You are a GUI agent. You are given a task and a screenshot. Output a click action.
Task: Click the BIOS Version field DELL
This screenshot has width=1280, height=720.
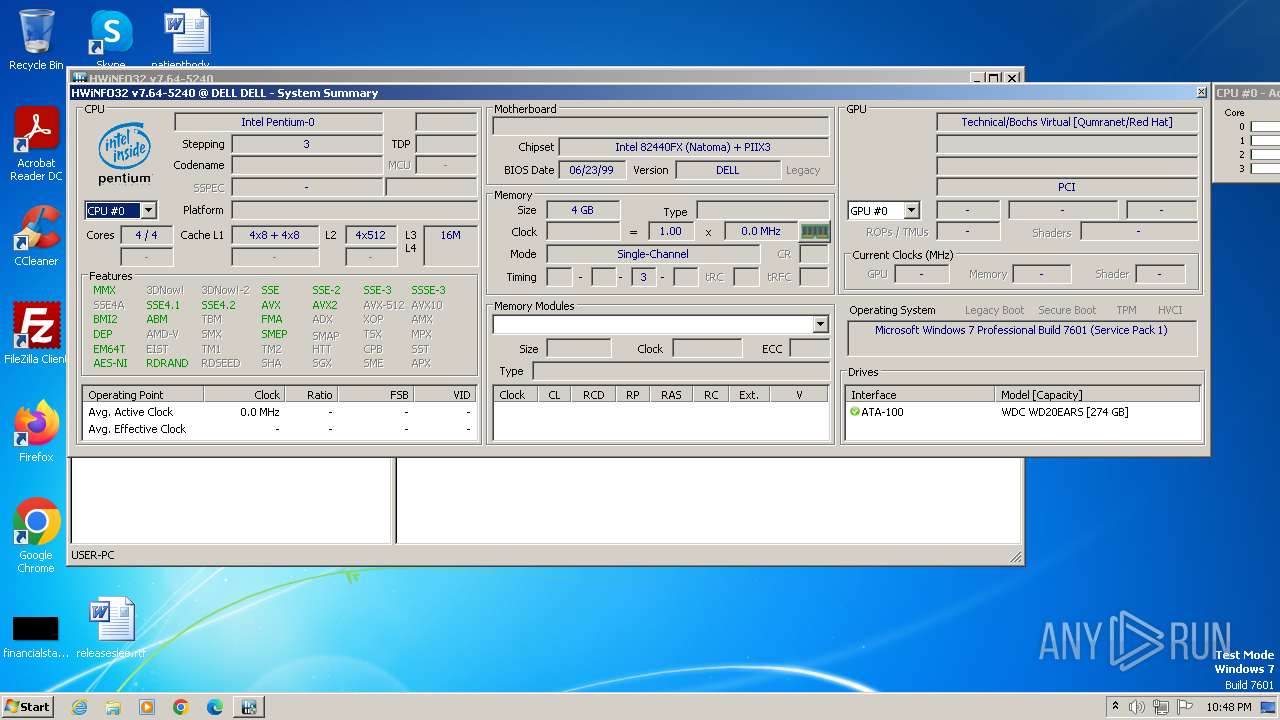click(727, 170)
